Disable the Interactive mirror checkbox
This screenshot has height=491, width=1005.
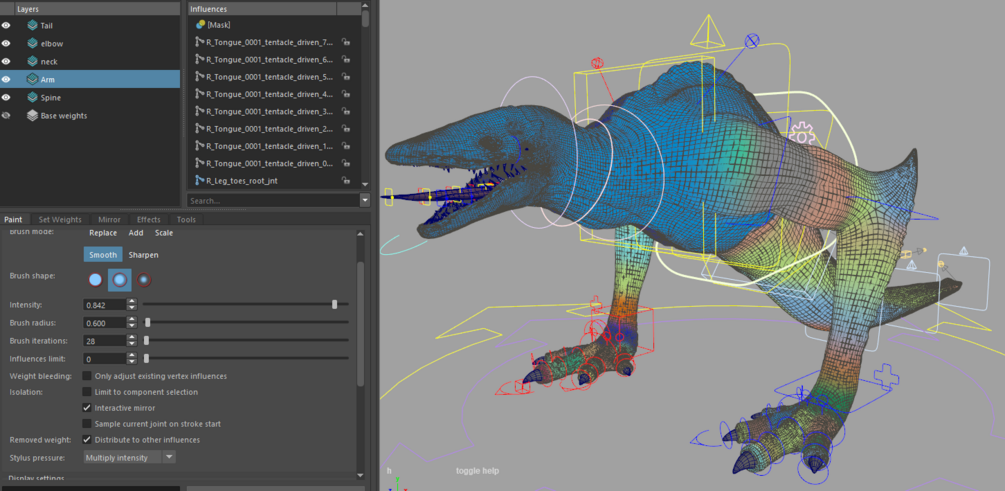(87, 408)
